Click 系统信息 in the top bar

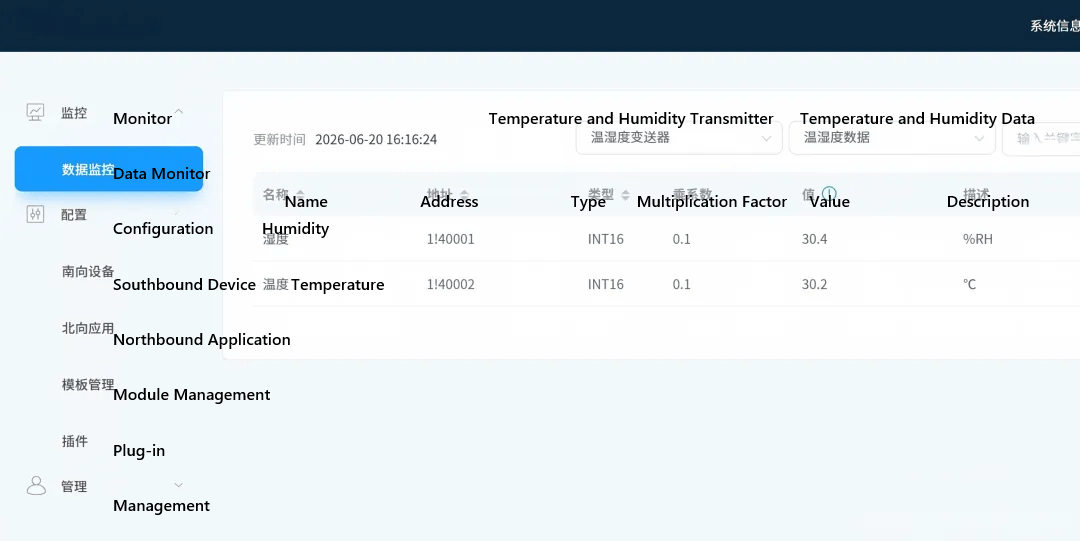(1055, 26)
